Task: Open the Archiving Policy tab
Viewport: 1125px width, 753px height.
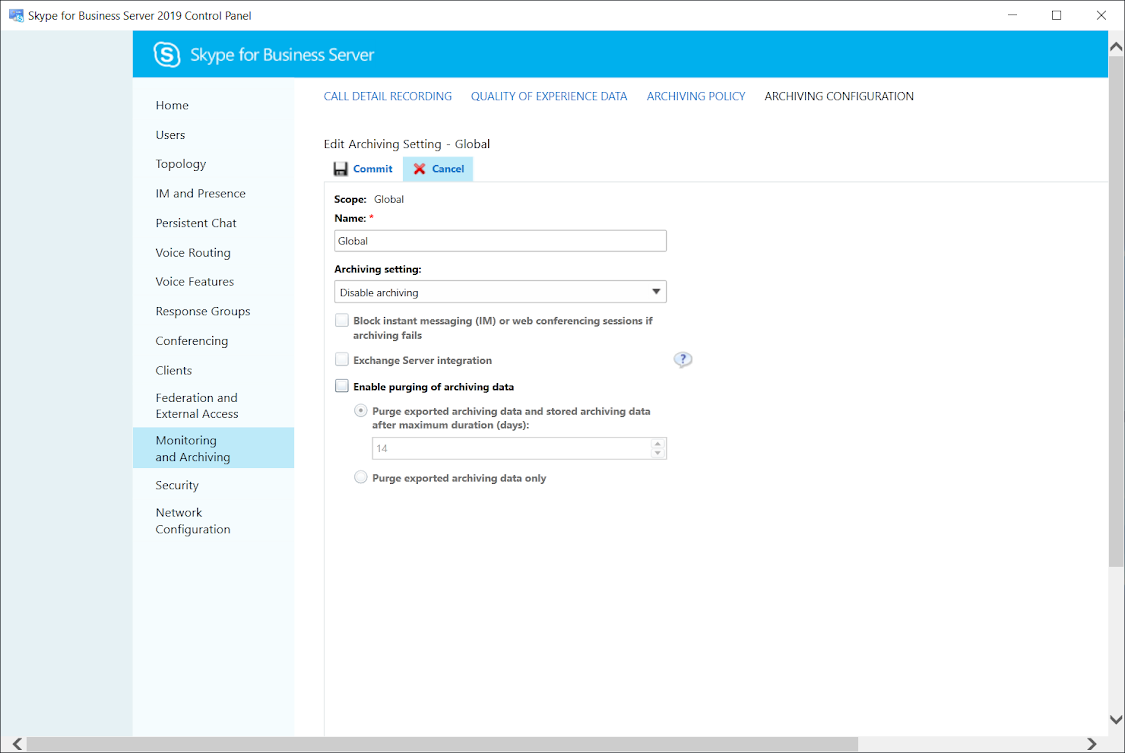Action: [x=696, y=96]
